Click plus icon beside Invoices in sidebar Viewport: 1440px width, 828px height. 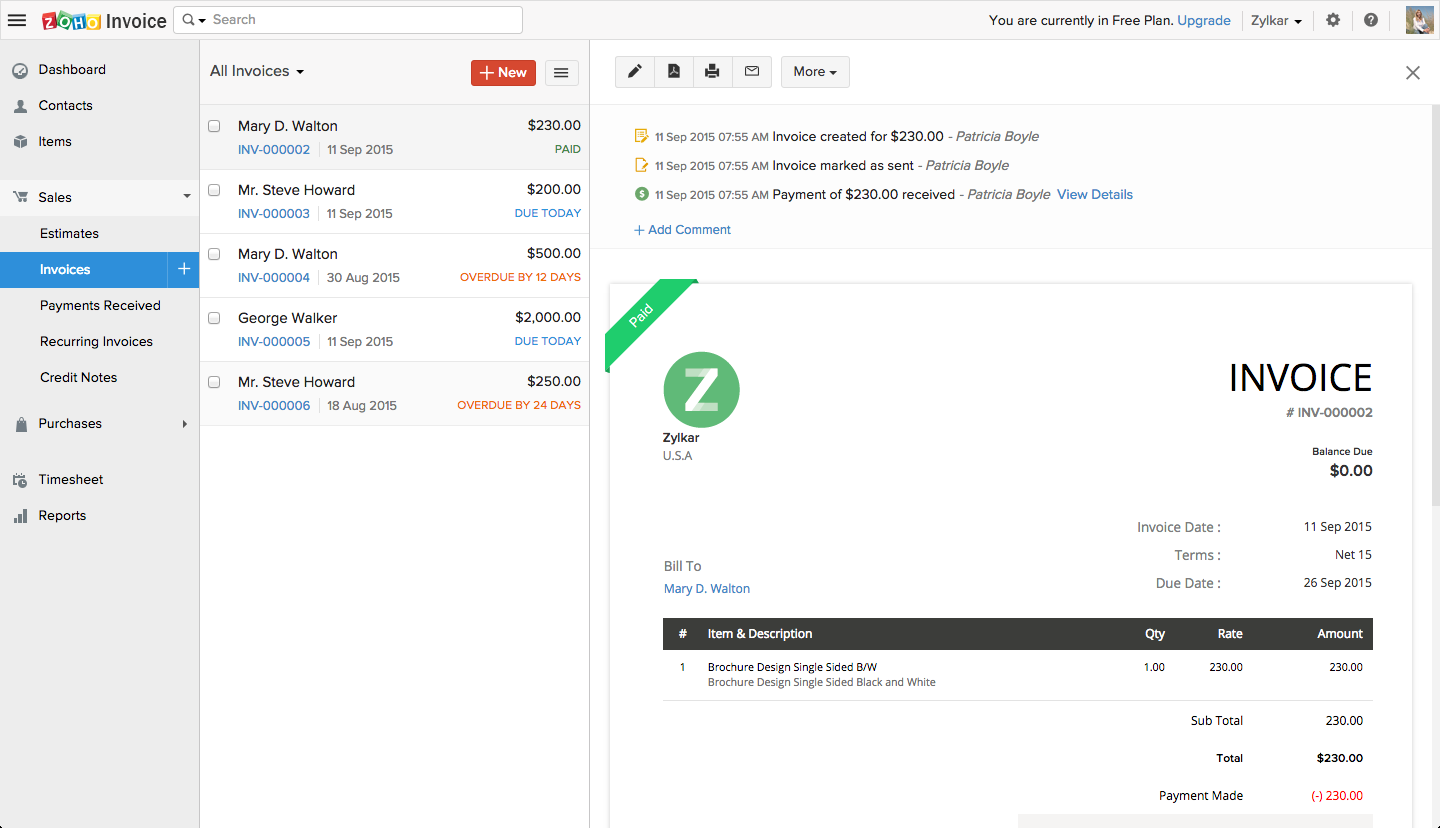pos(183,269)
